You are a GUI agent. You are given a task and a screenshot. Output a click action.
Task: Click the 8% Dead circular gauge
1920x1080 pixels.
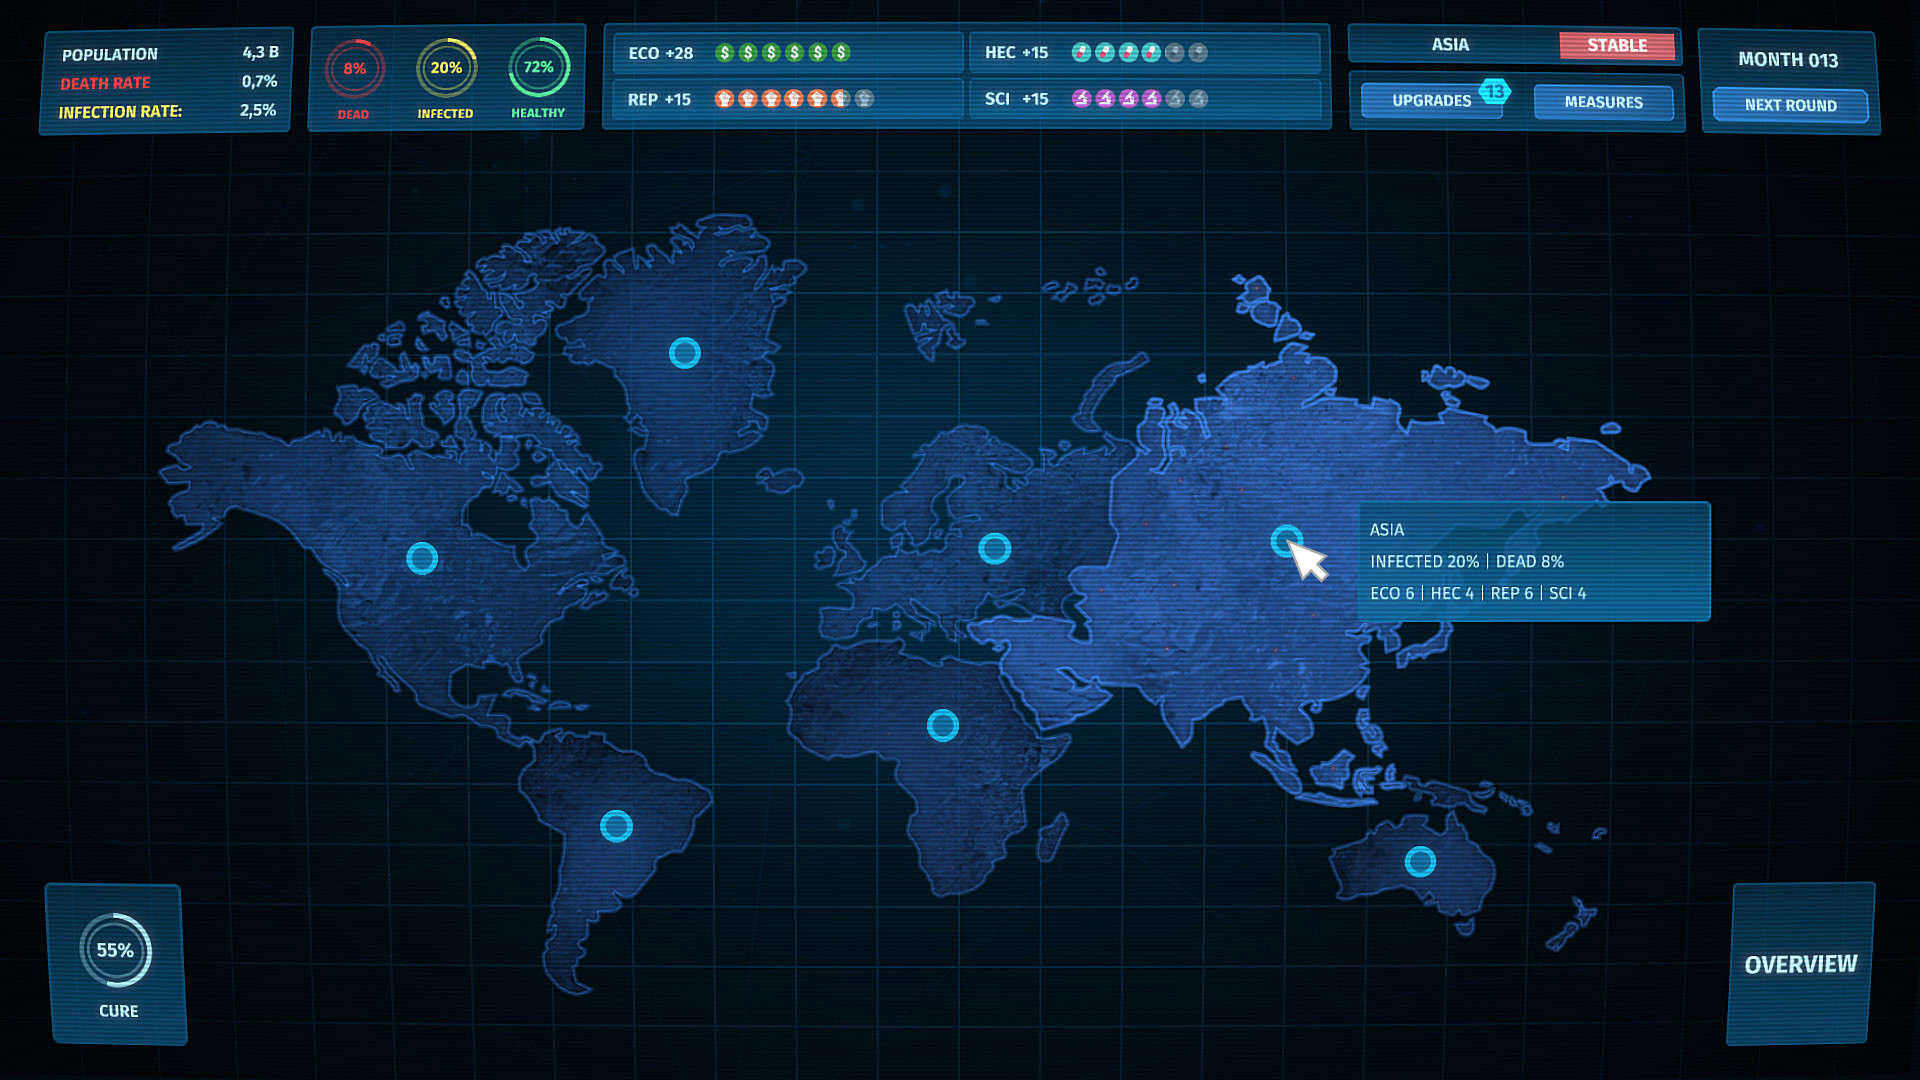(x=354, y=69)
